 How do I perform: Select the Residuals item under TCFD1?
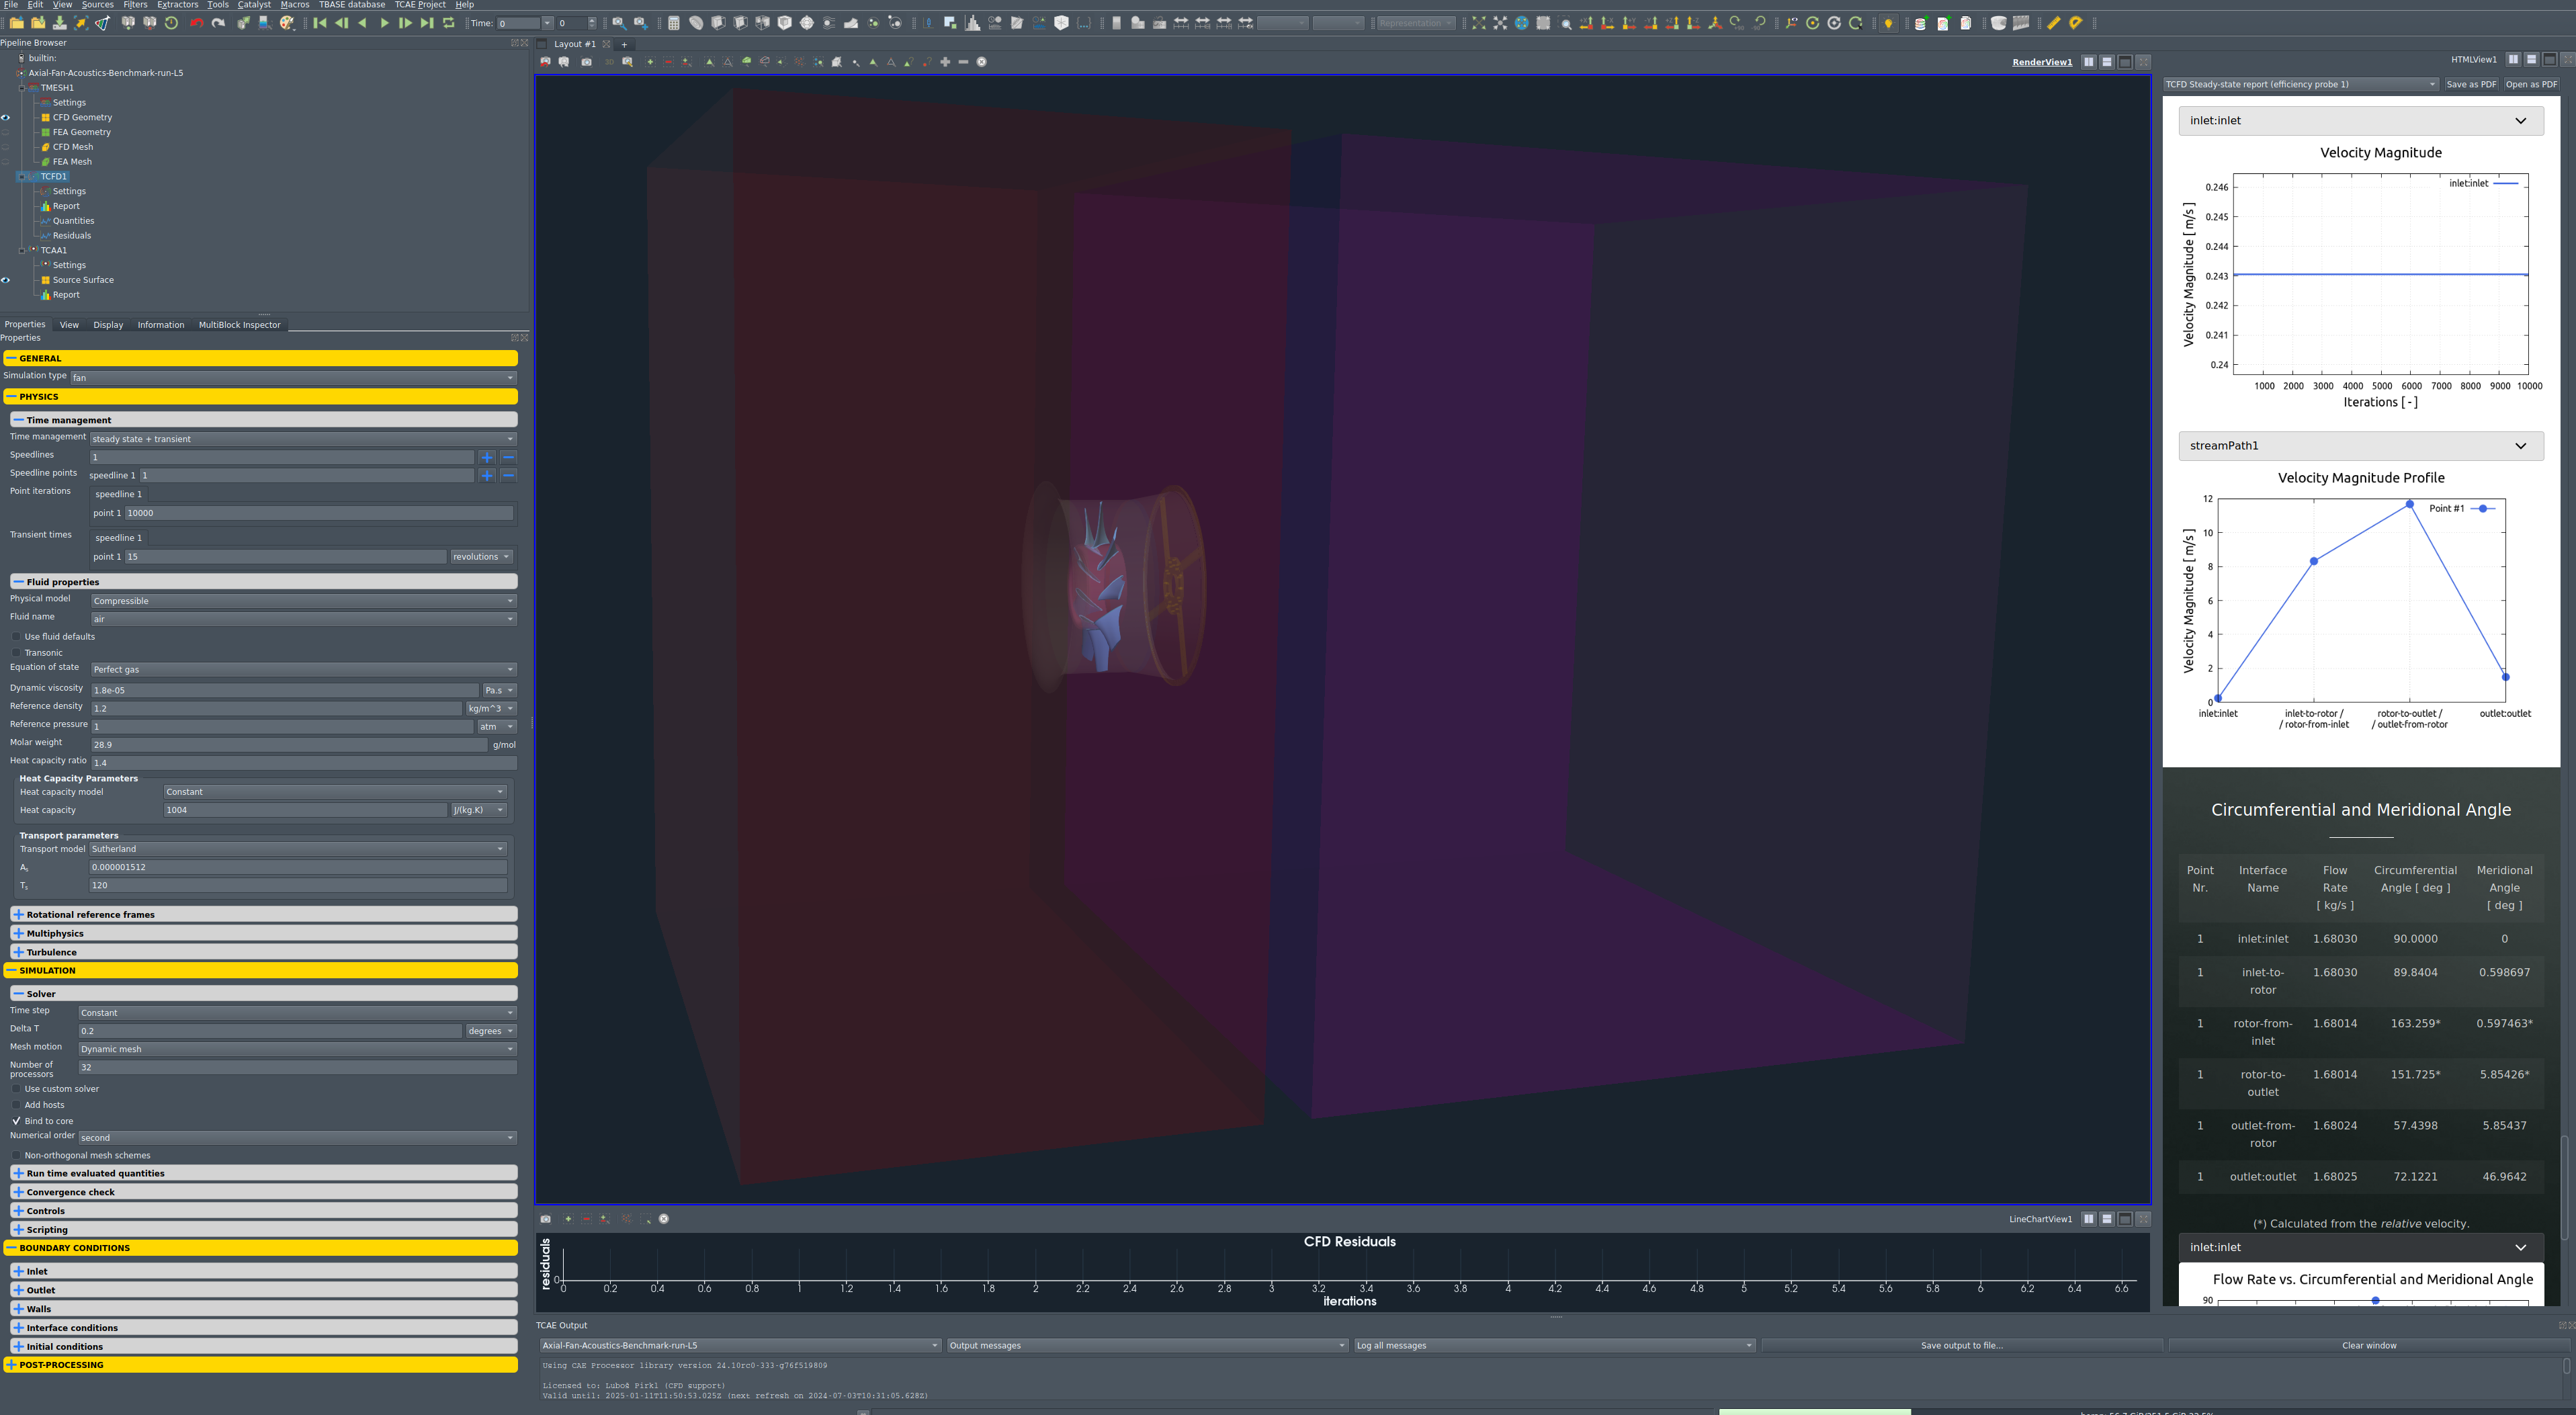(72, 236)
